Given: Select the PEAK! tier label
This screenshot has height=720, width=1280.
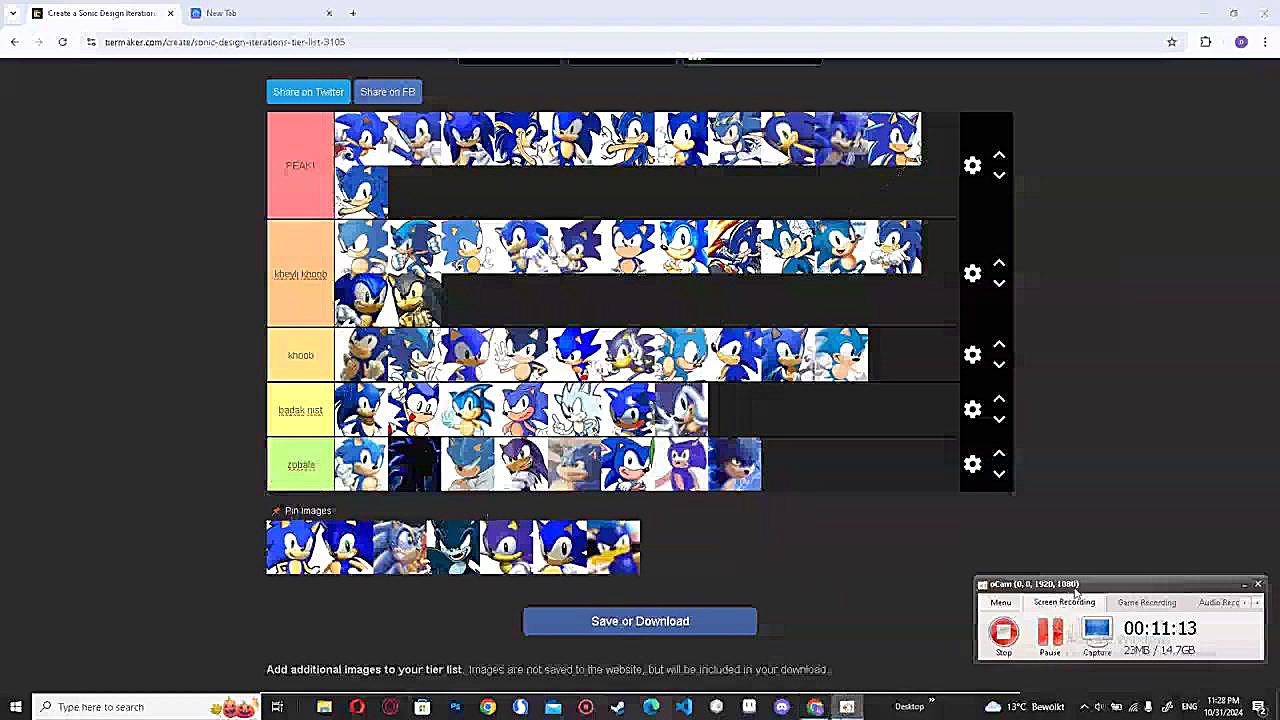Looking at the screenshot, I should (x=300, y=166).
